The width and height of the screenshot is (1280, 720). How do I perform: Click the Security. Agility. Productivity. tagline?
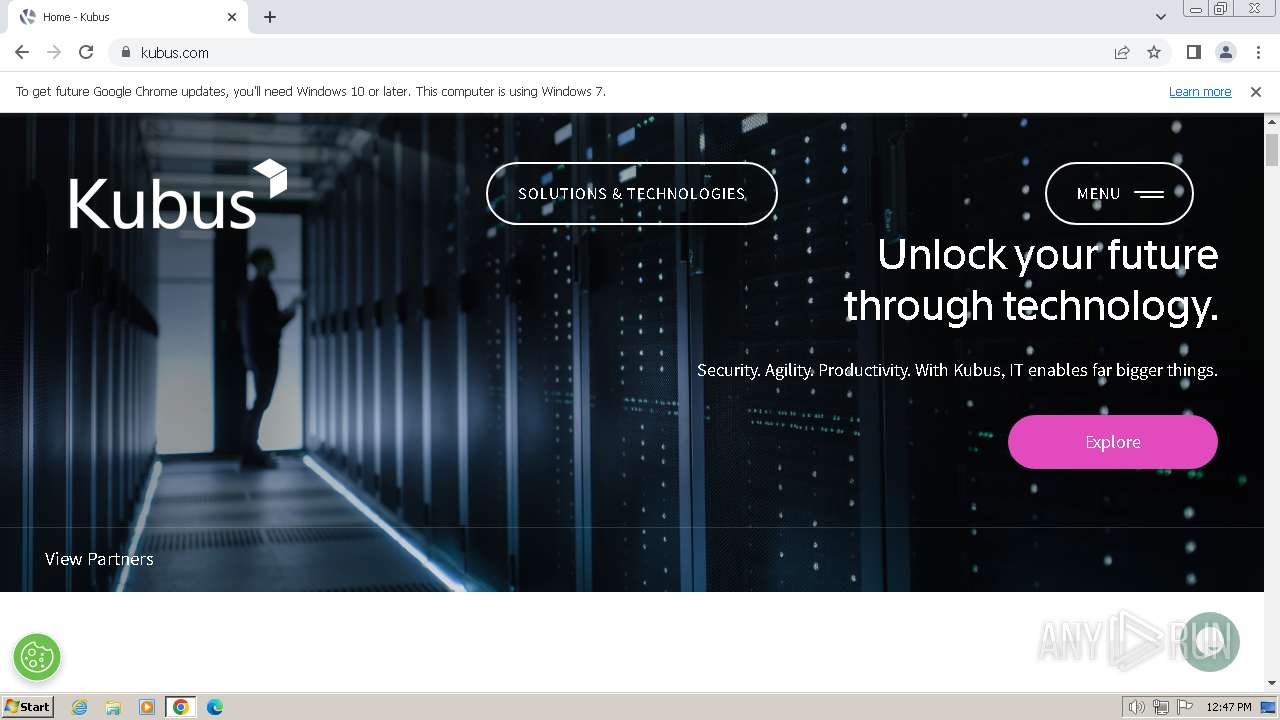click(957, 370)
